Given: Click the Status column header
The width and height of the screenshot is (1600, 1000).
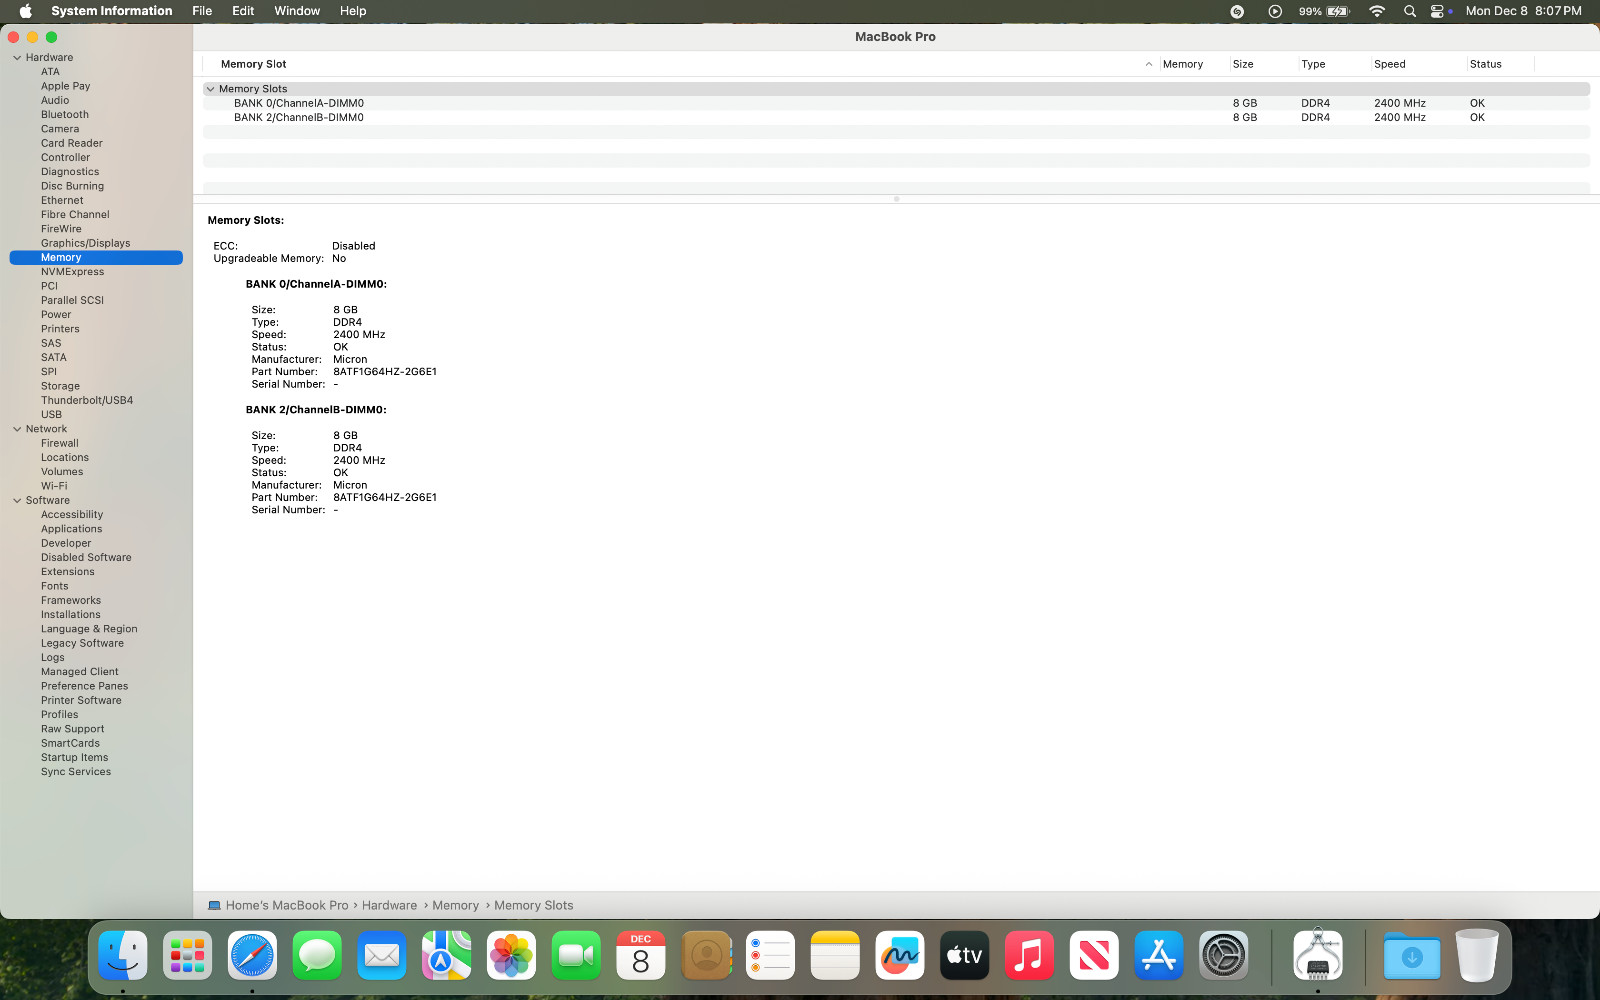Looking at the screenshot, I should pyautogui.click(x=1500, y=64).
